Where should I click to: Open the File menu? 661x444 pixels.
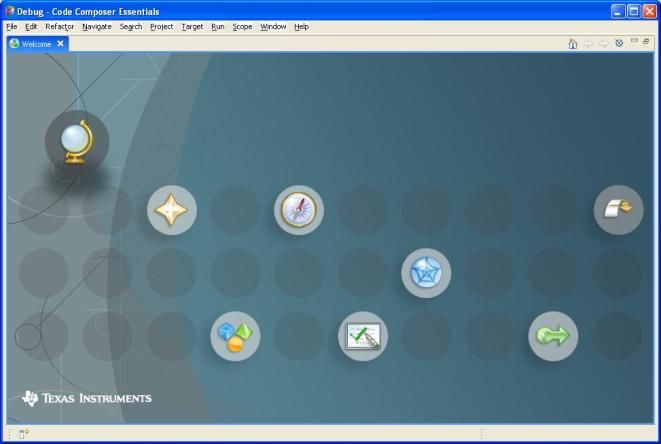(12, 27)
